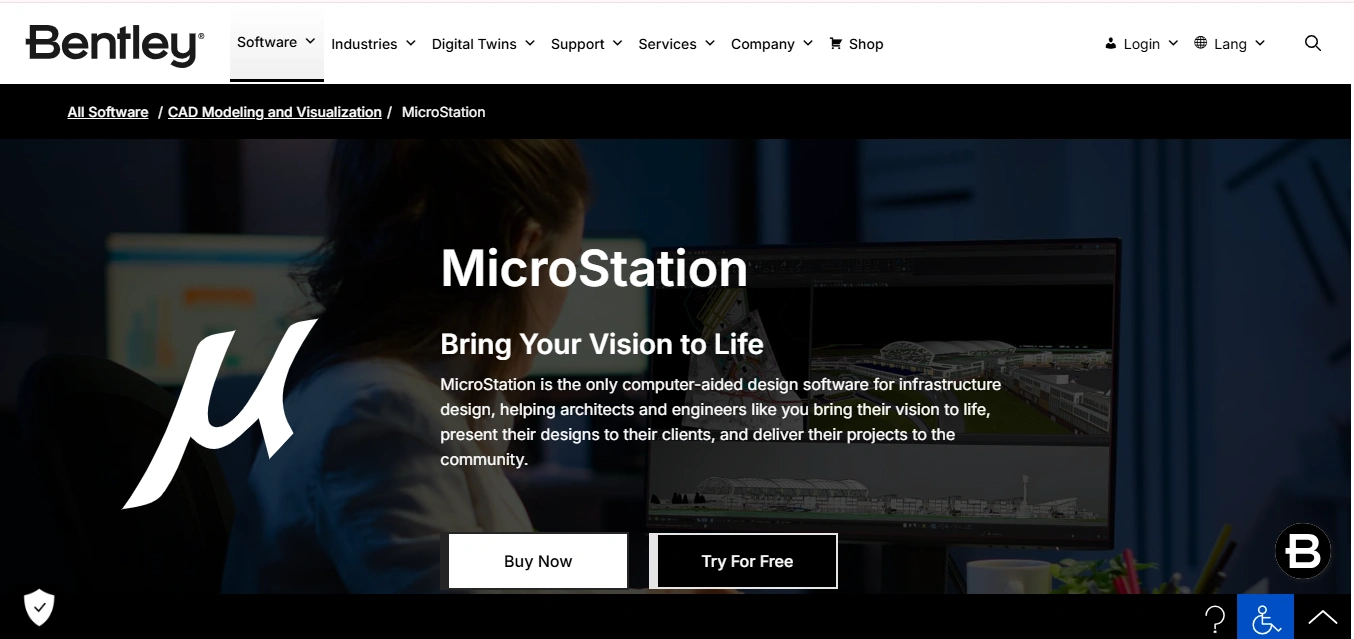1354x639 pixels.
Task: Click the shopping cart Shop icon
Action: (835, 43)
